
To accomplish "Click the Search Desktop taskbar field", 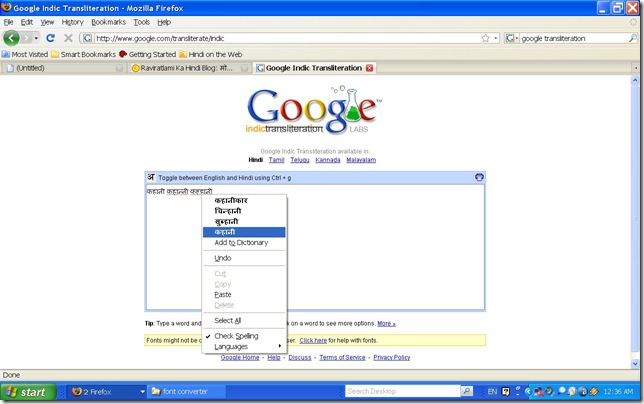I will point(403,391).
